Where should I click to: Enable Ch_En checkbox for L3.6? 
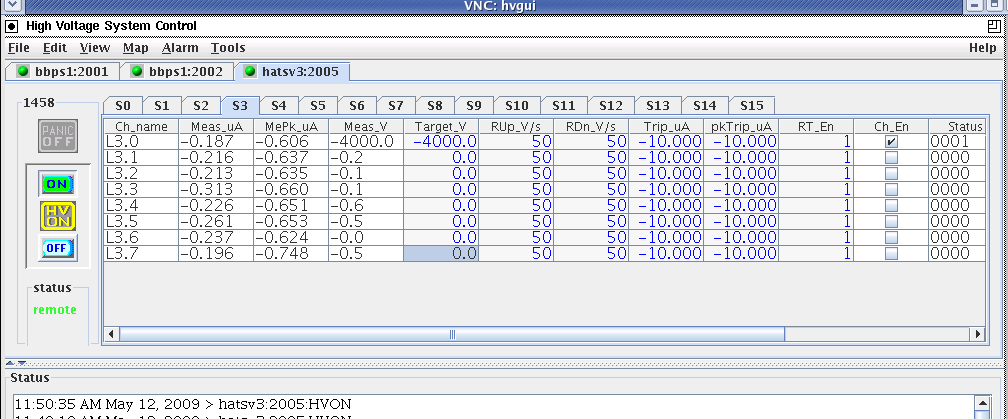[891, 238]
